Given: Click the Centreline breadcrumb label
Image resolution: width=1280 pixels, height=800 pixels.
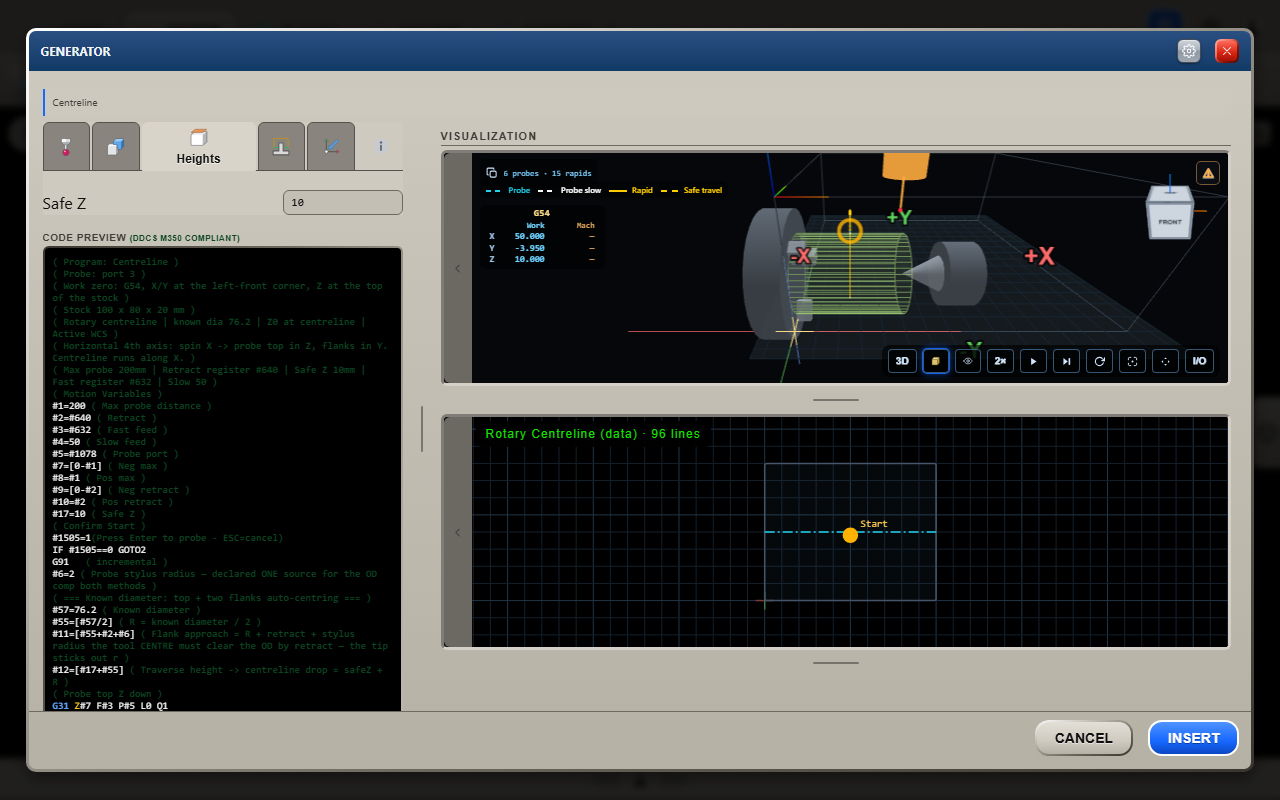Looking at the screenshot, I should [x=75, y=102].
